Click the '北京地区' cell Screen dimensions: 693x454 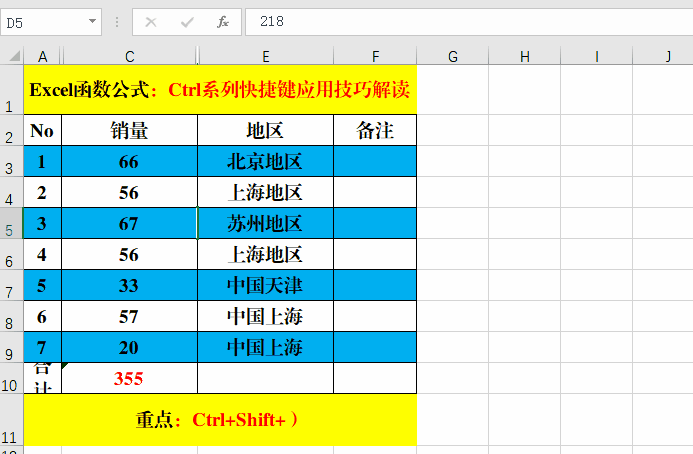pos(266,161)
